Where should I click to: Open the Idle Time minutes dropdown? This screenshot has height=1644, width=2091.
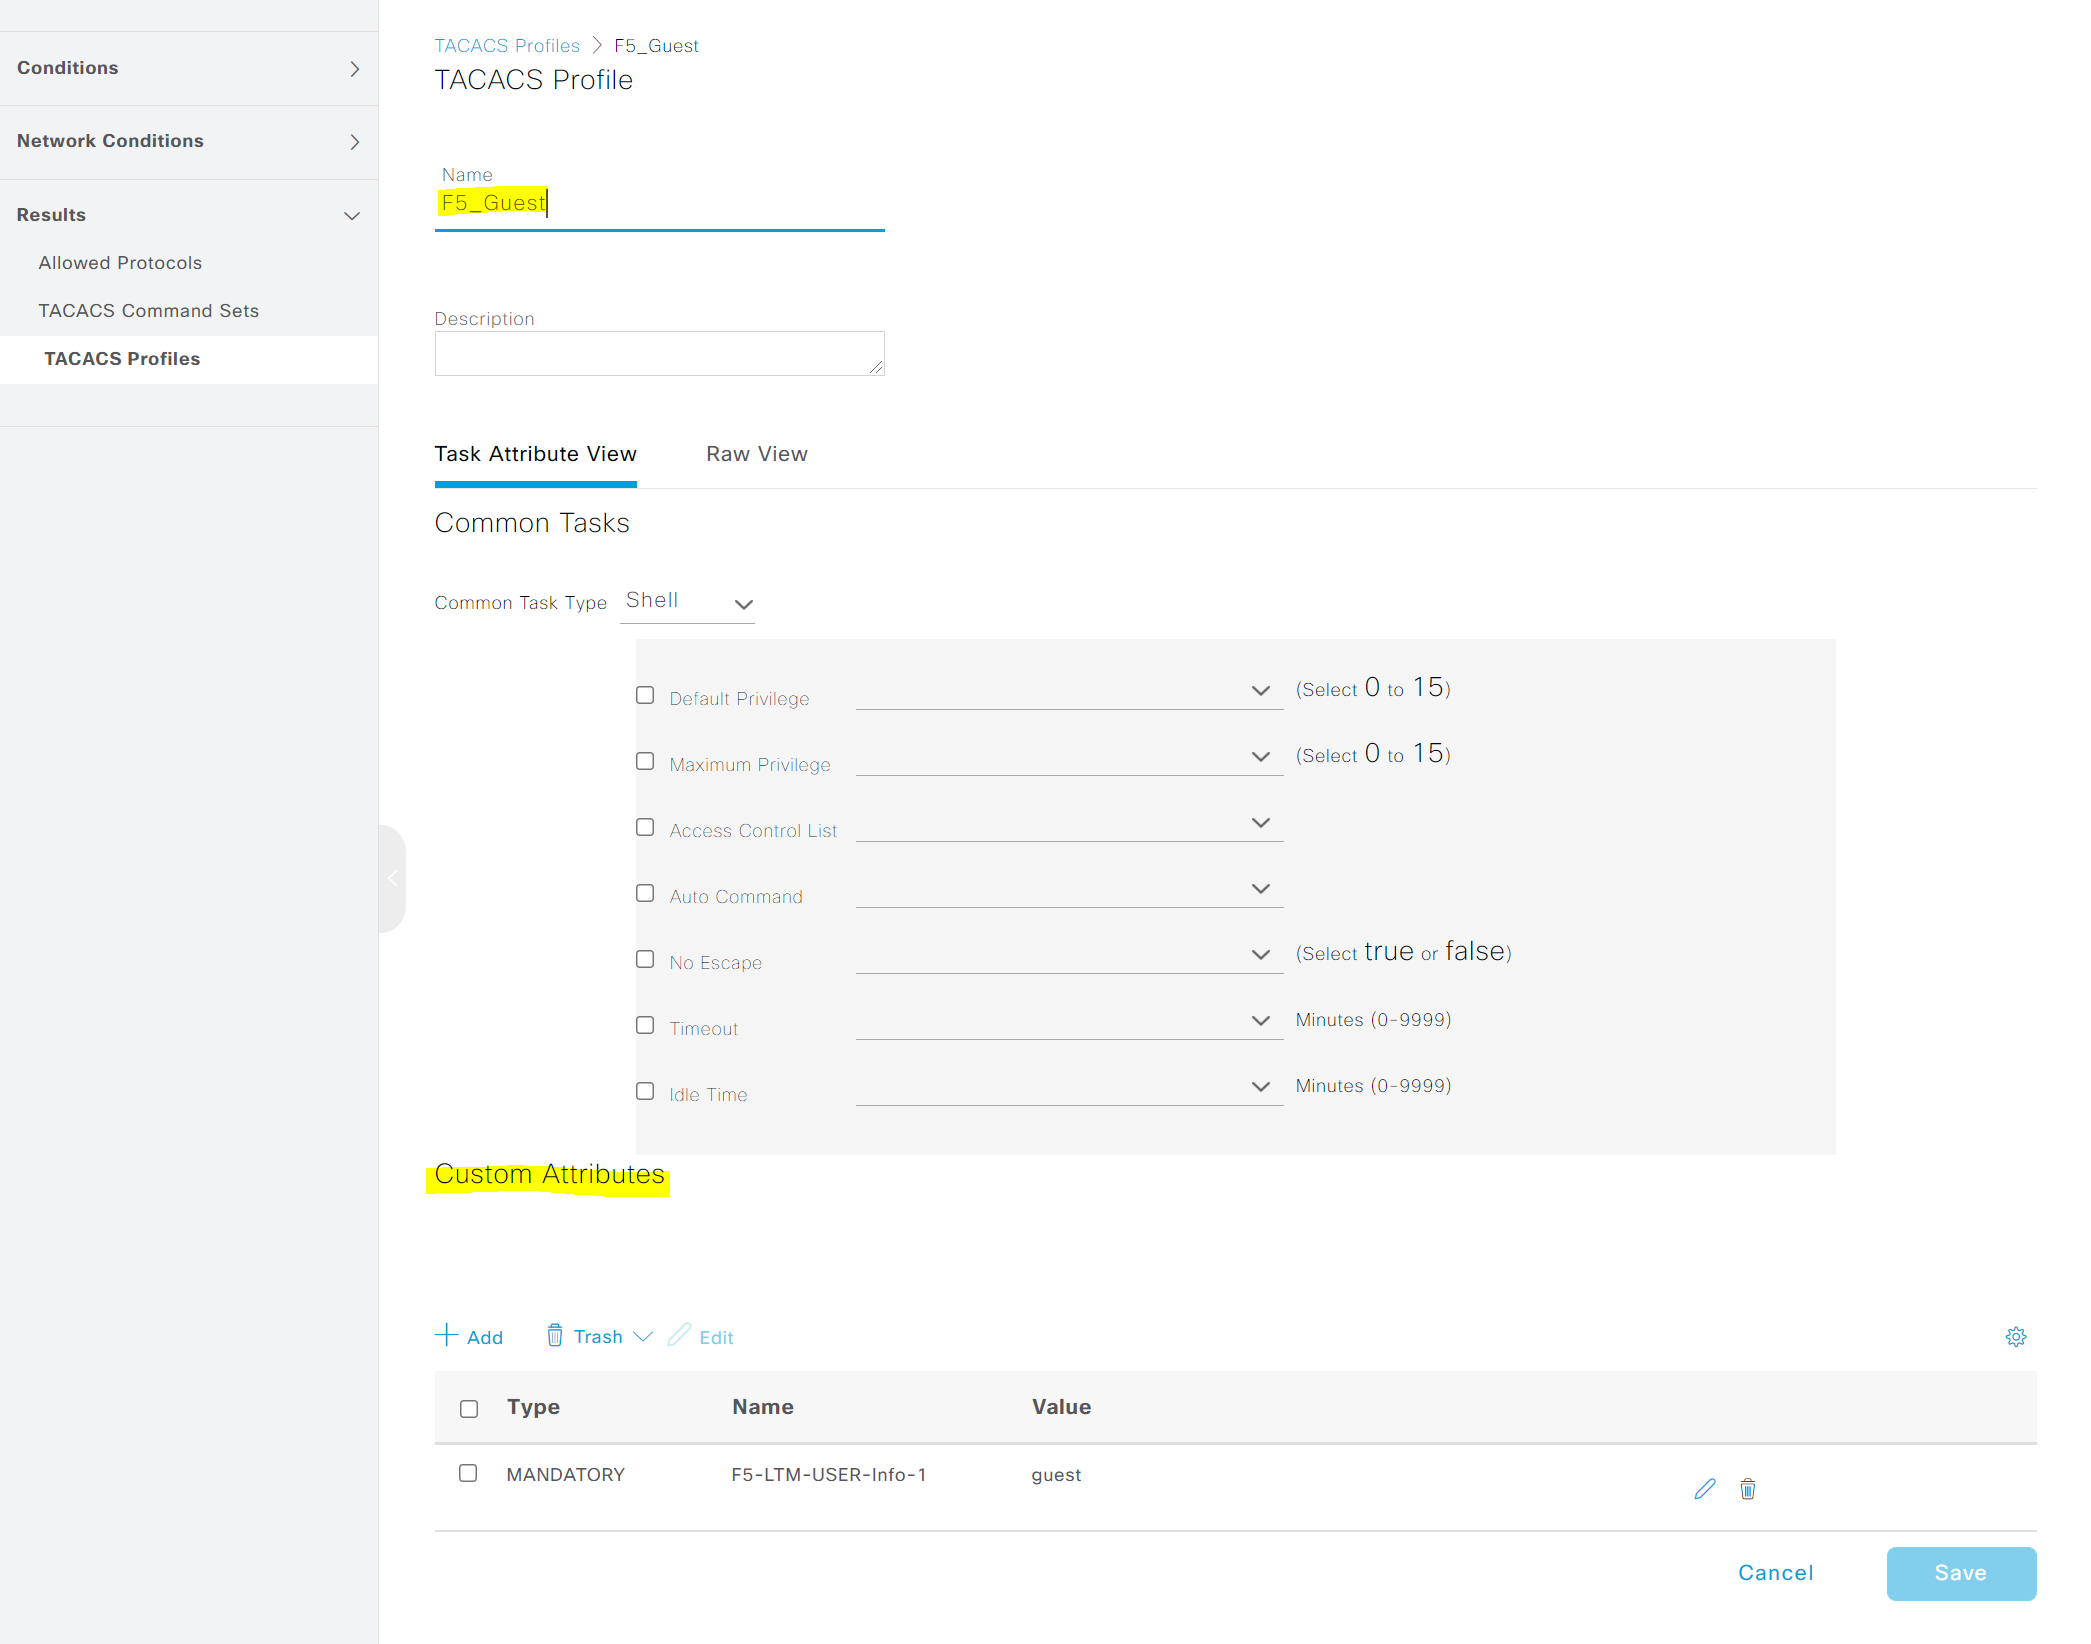(x=1069, y=1087)
